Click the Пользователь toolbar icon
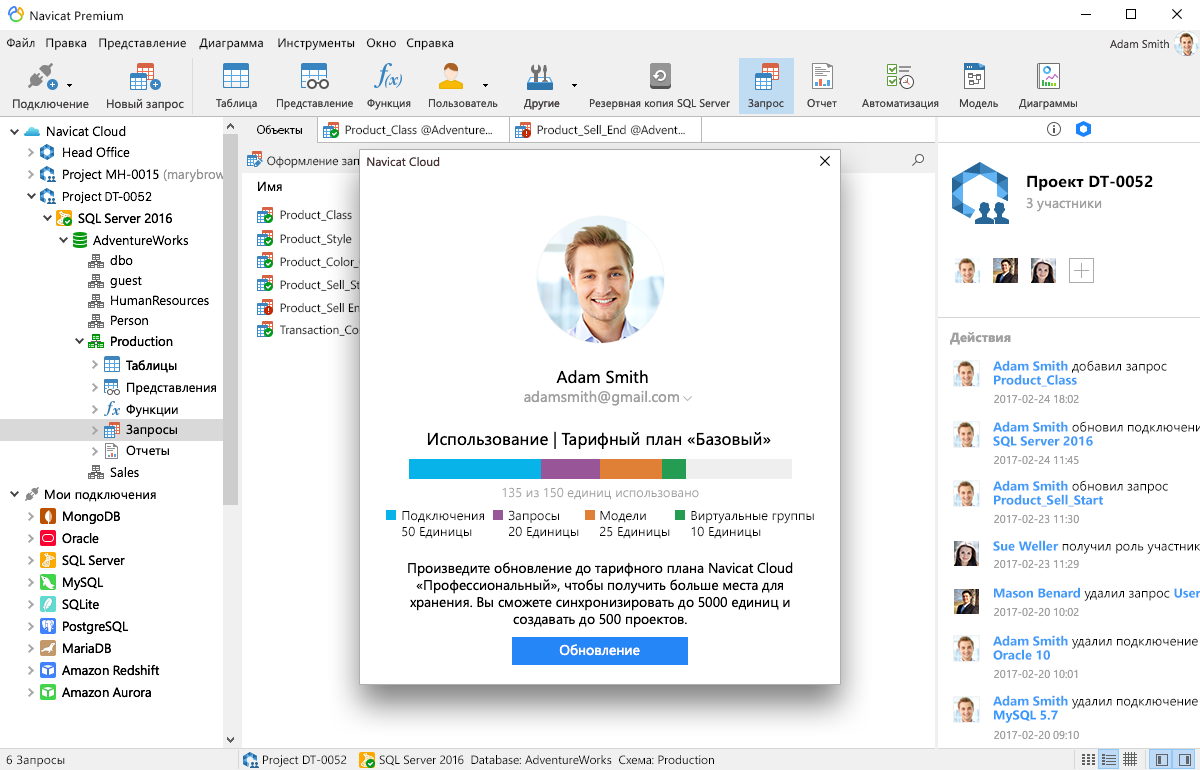This screenshot has height=770, width=1200. (x=452, y=77)
